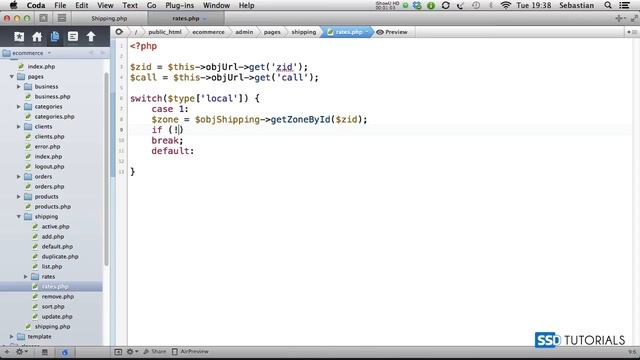The width and height of the screenshot is (640, 360).
Task: Open logout.php in the file tree
Action: pos(49,167)
